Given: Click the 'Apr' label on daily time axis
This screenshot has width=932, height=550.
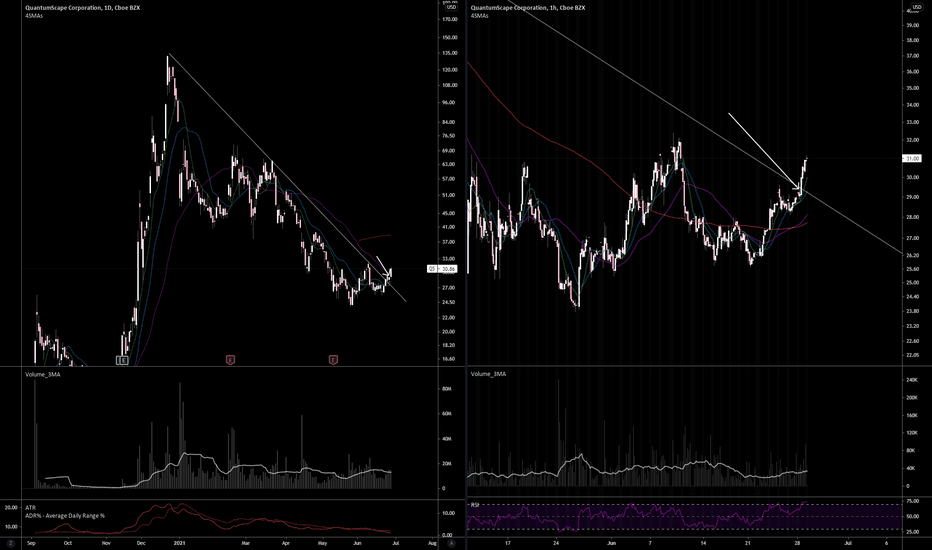Looking at the screenshot, I should click(x=285, y=543).
